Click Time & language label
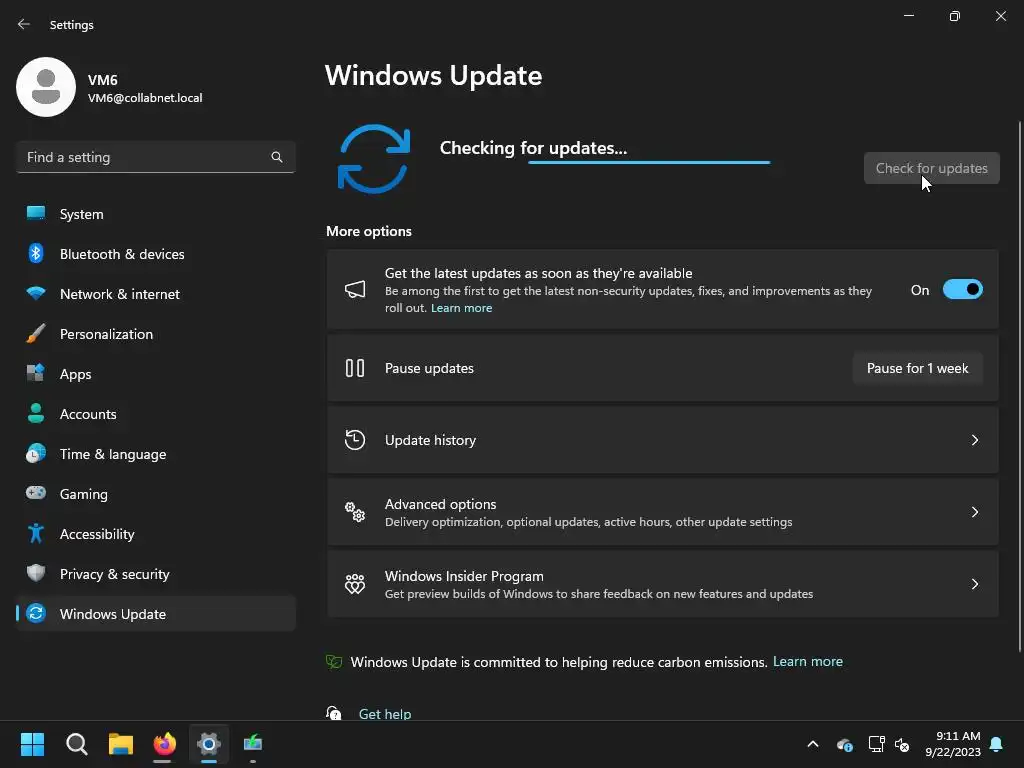The image size is (1024, 768). 113,454
